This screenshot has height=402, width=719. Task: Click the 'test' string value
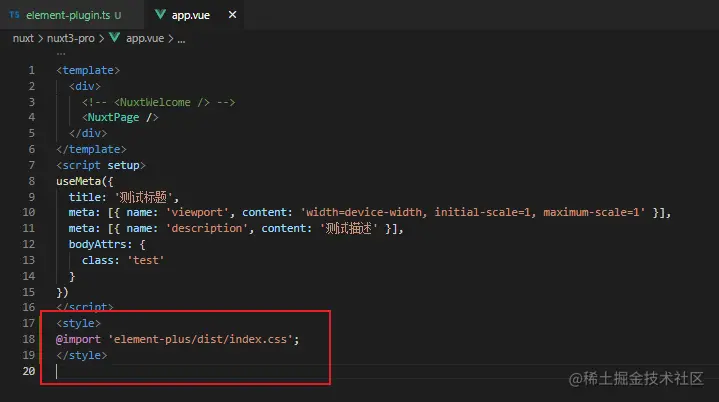pyautogui.click(x=146, y=260)
